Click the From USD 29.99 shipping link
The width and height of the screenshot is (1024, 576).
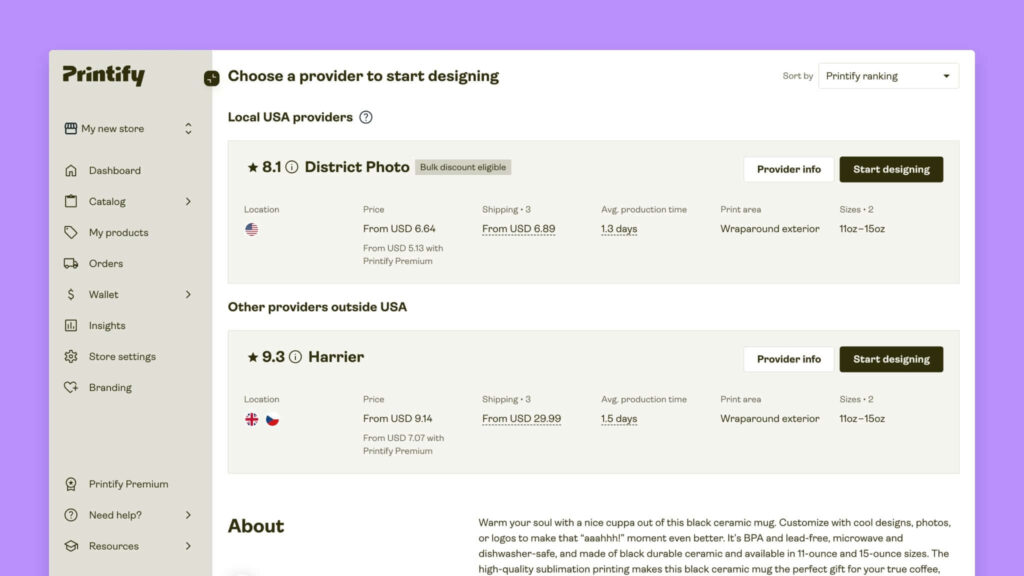[521, 419]
